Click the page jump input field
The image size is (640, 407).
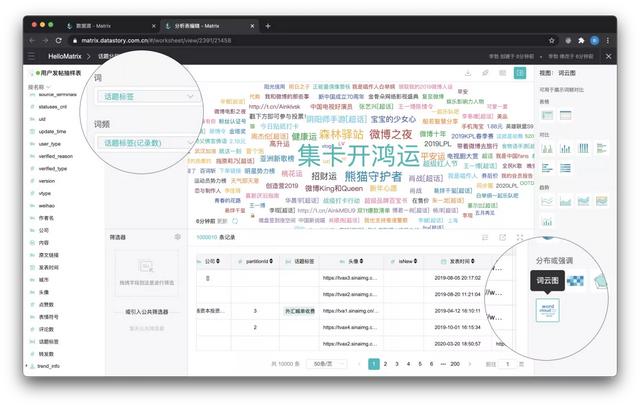pyautogui.click(x=507, y=364)
